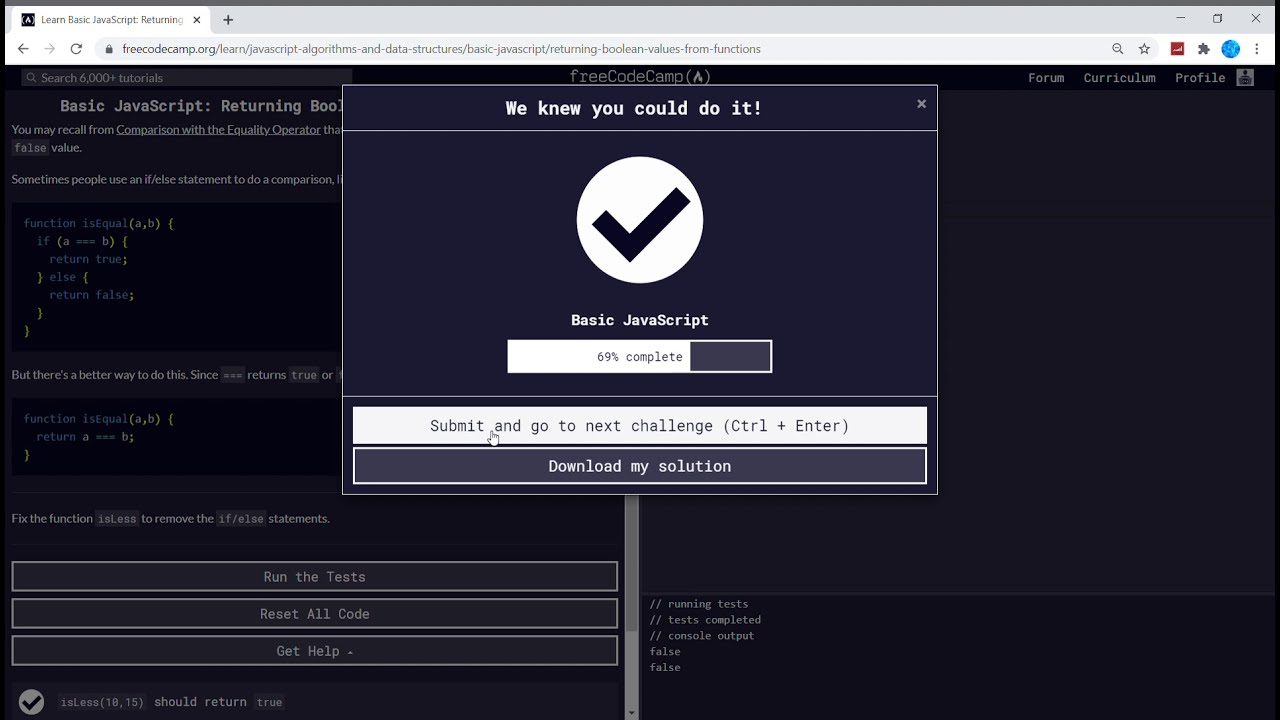Click the profile avatar image in header
The width and height of the screenshot is (1280, 720).
[1245, 77]
